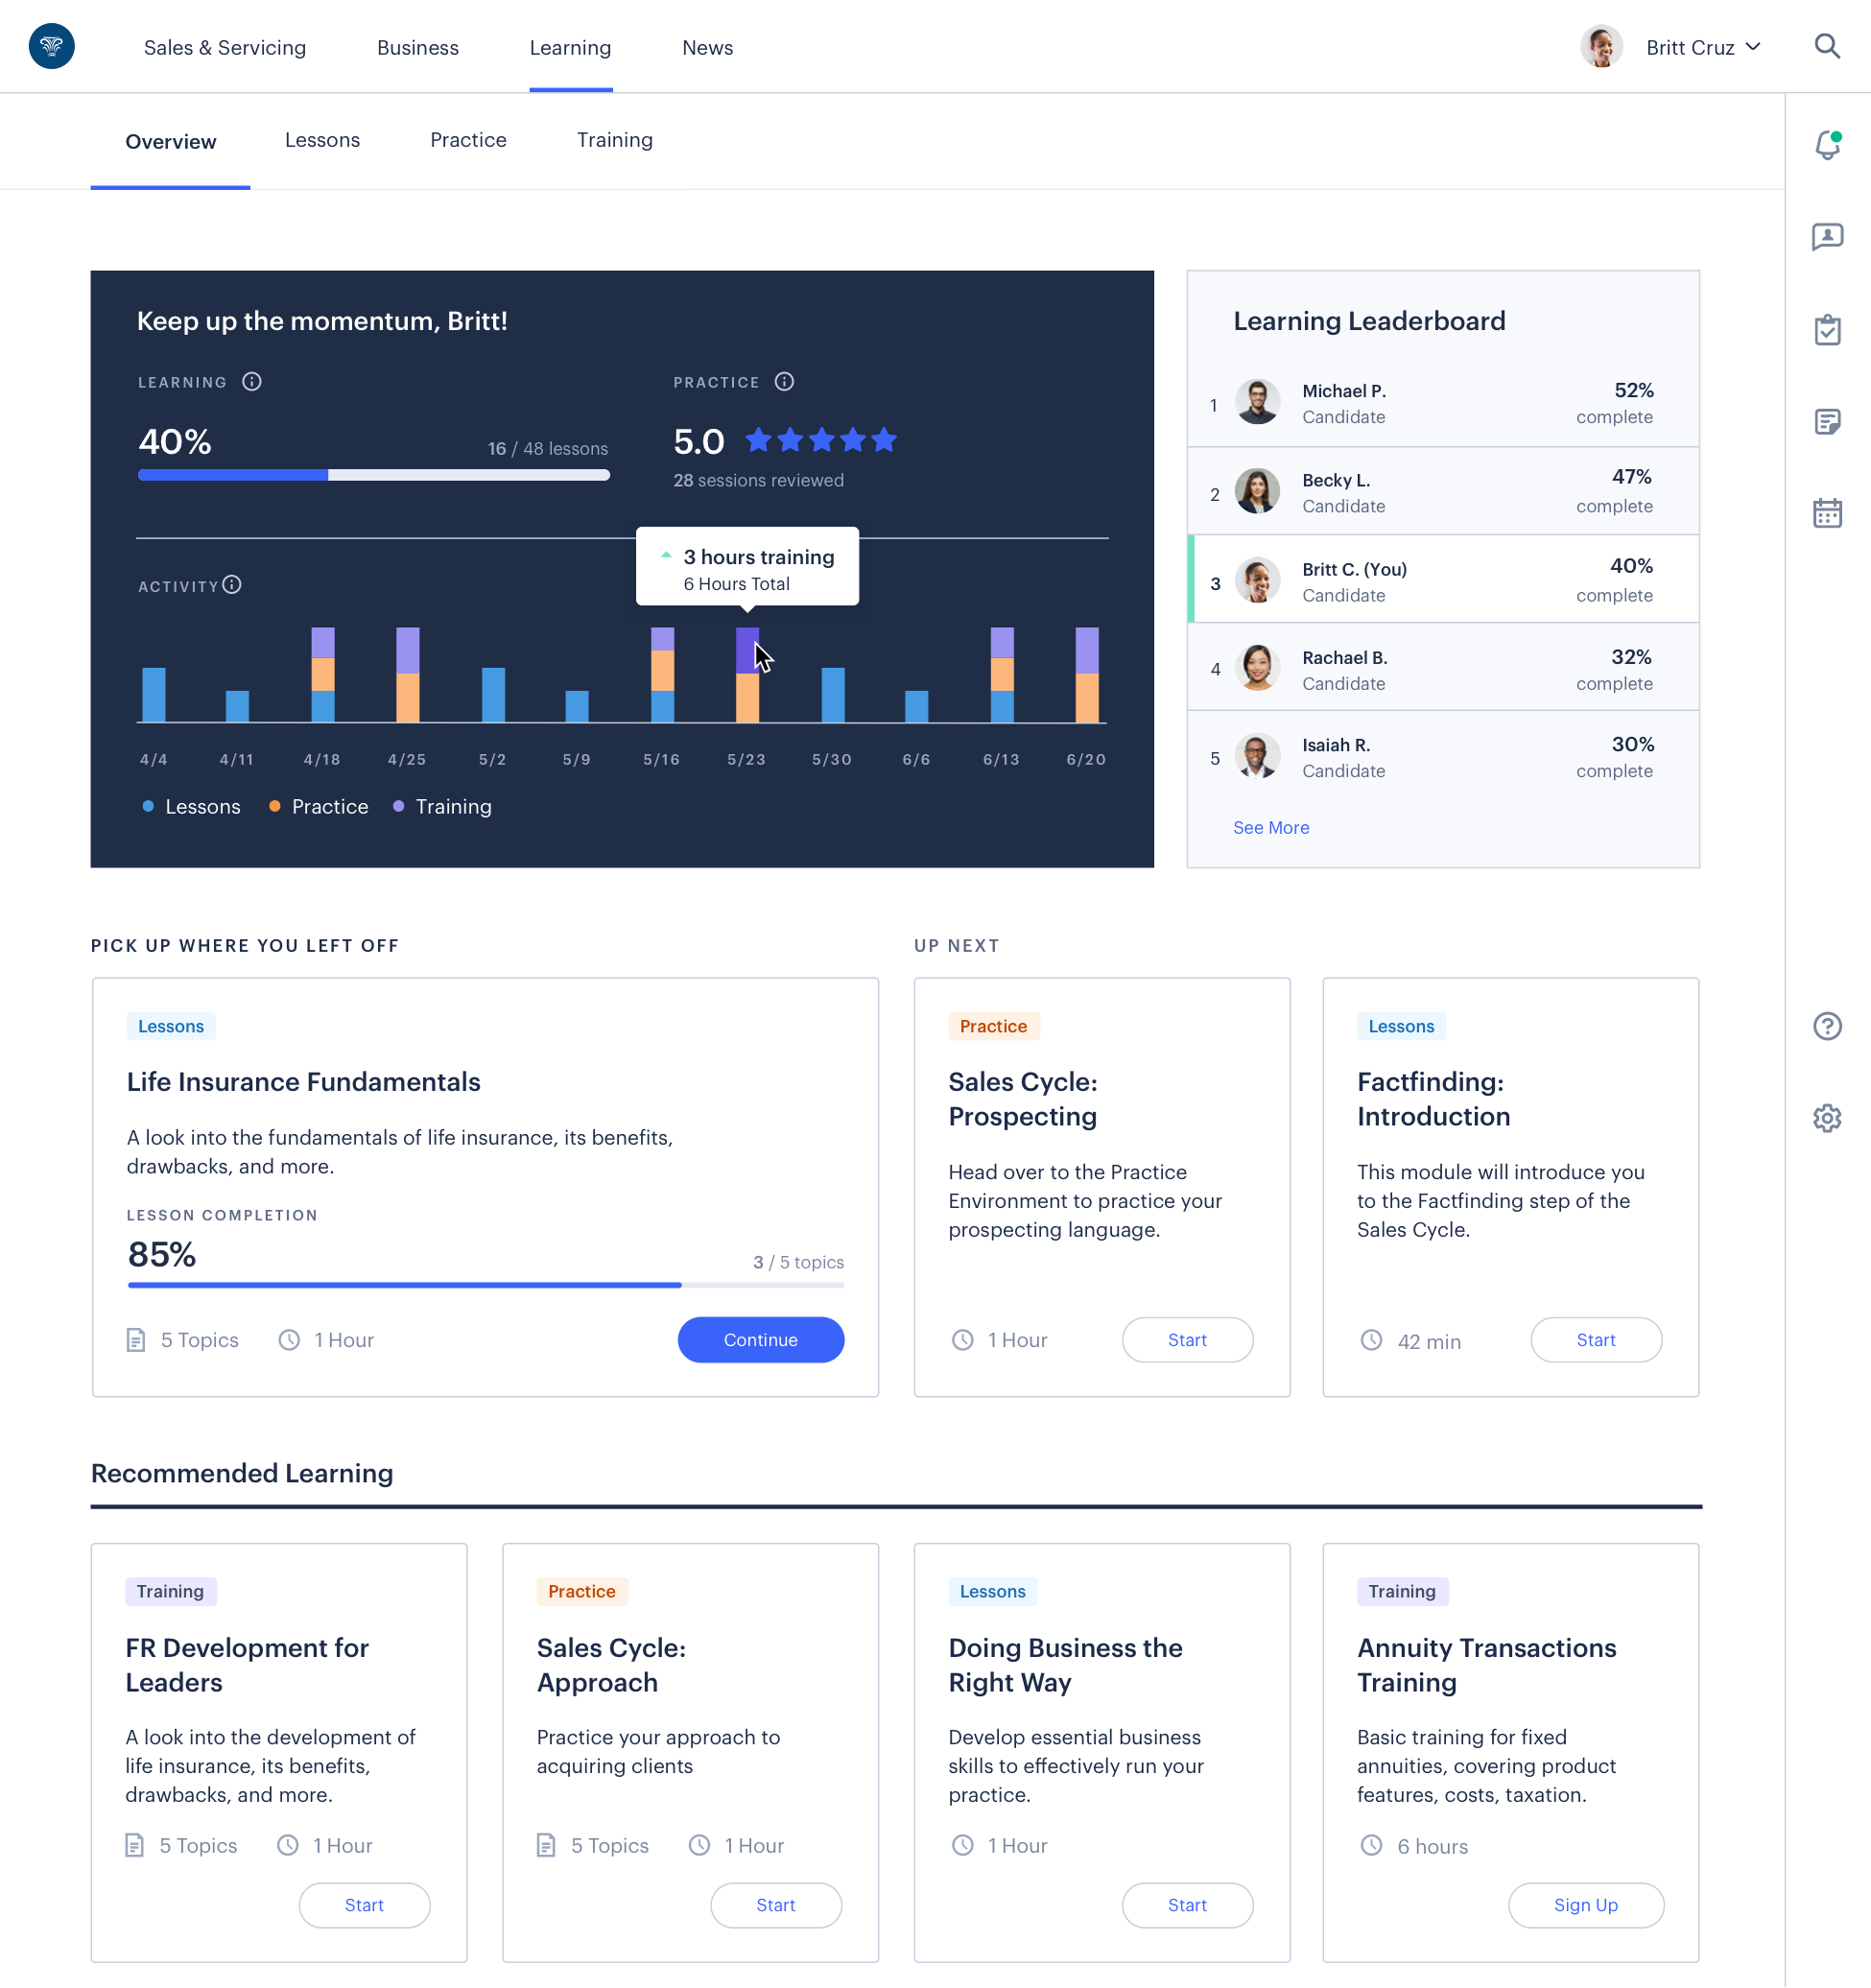The width and height of the screenshot is (1871, 1988).
Task: Click the search magnifier icon
Action: (x=1826, y=47)
